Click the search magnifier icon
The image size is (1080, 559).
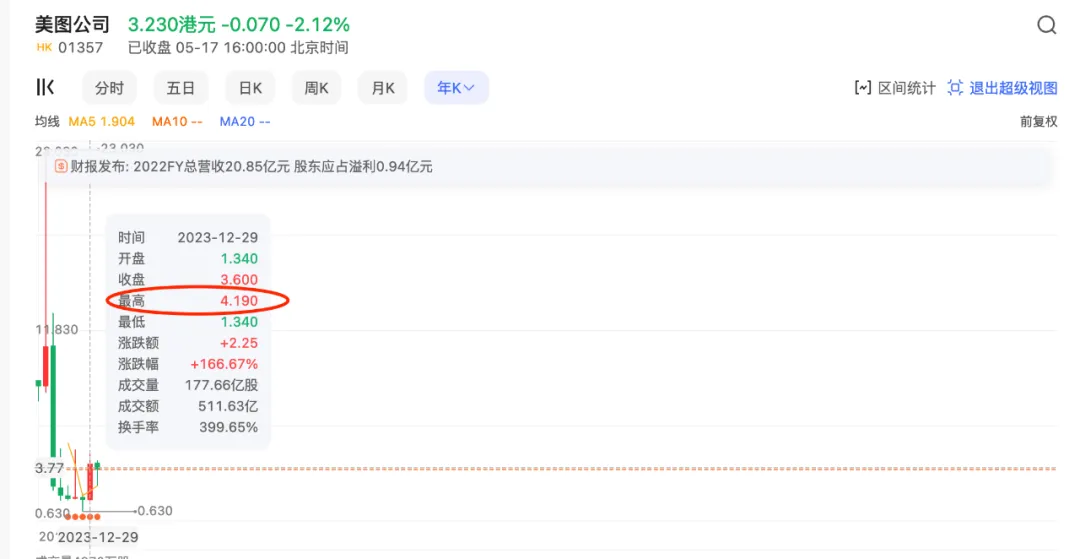pos(1046,26)
